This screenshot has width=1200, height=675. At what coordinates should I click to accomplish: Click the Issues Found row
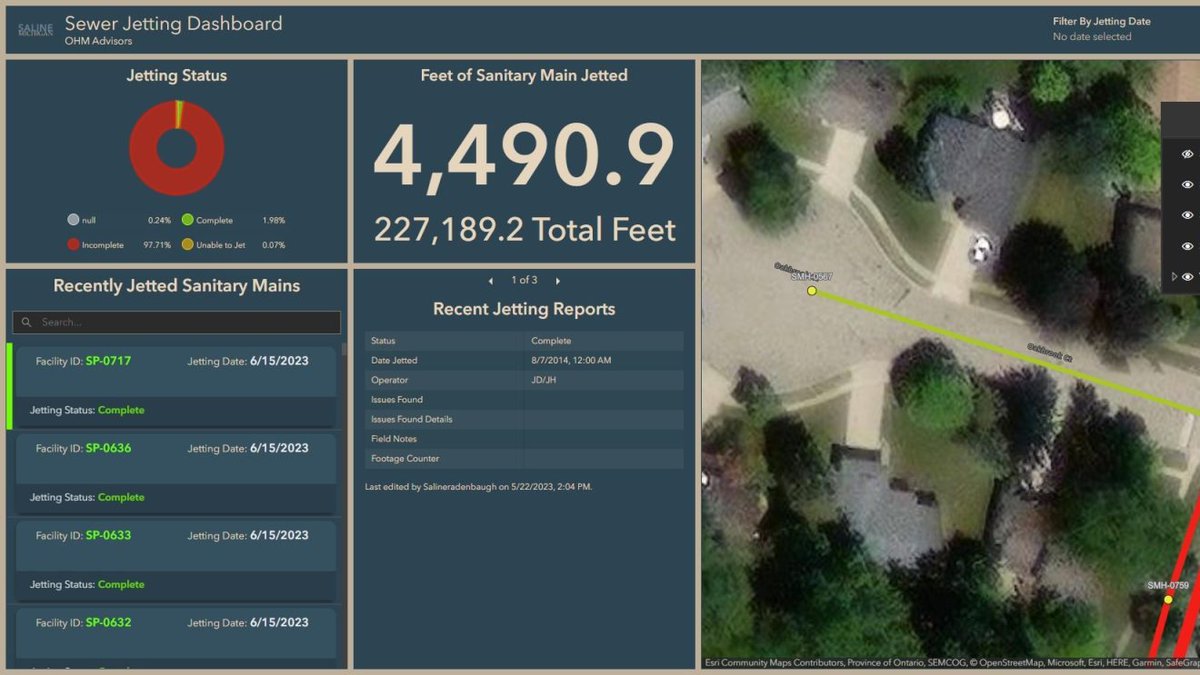click(x=524, y=400)
